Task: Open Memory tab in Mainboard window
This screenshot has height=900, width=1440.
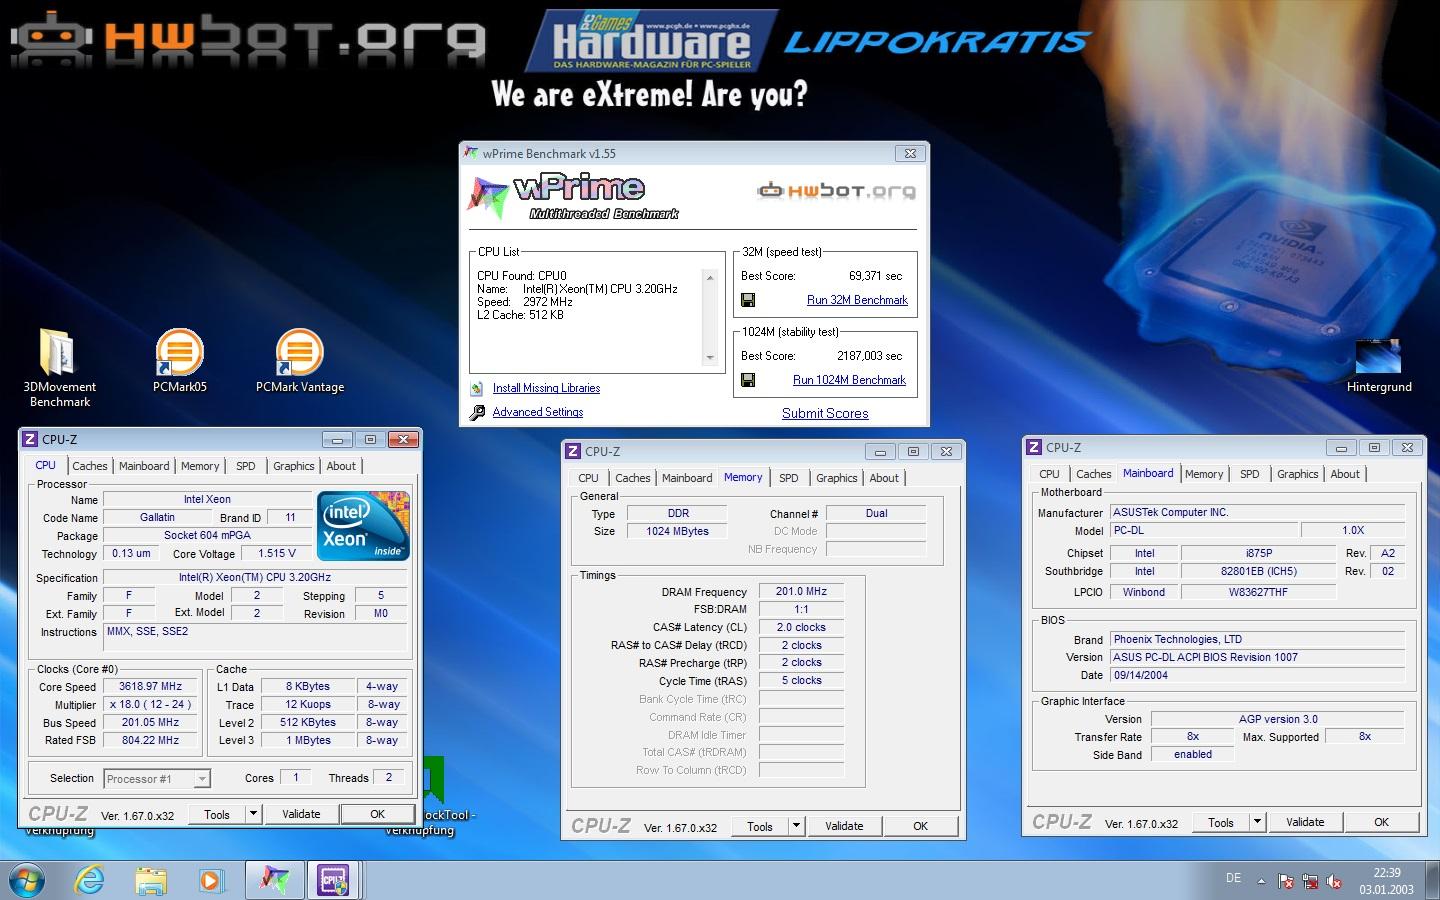Action: 1204,474
